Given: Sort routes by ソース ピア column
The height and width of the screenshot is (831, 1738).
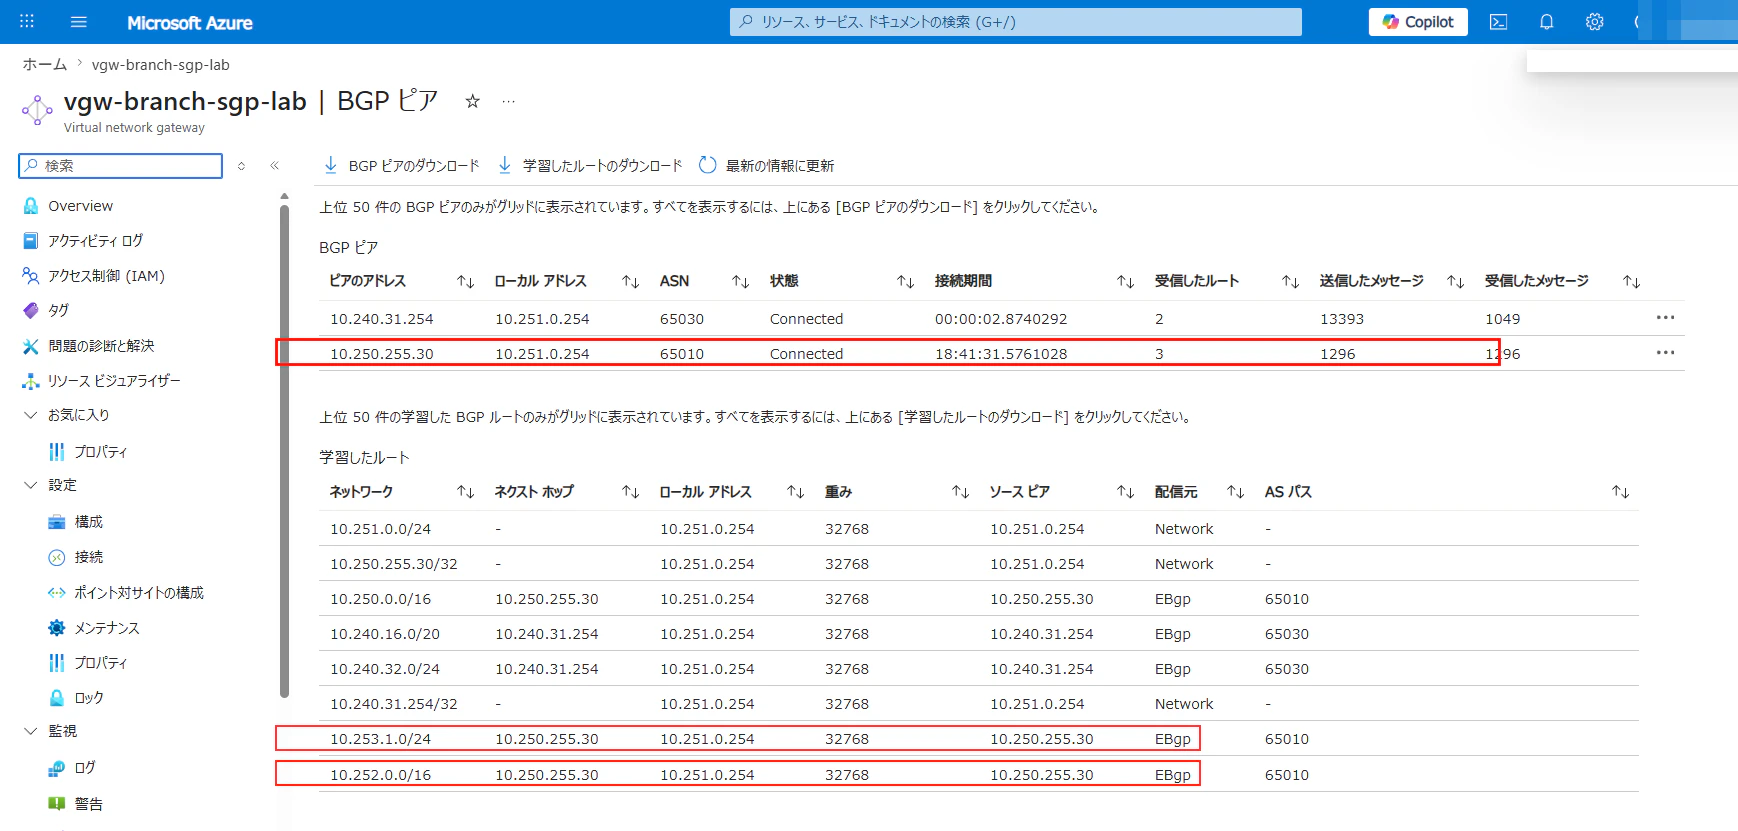Looking at the screenshot, I should 1125,492.
